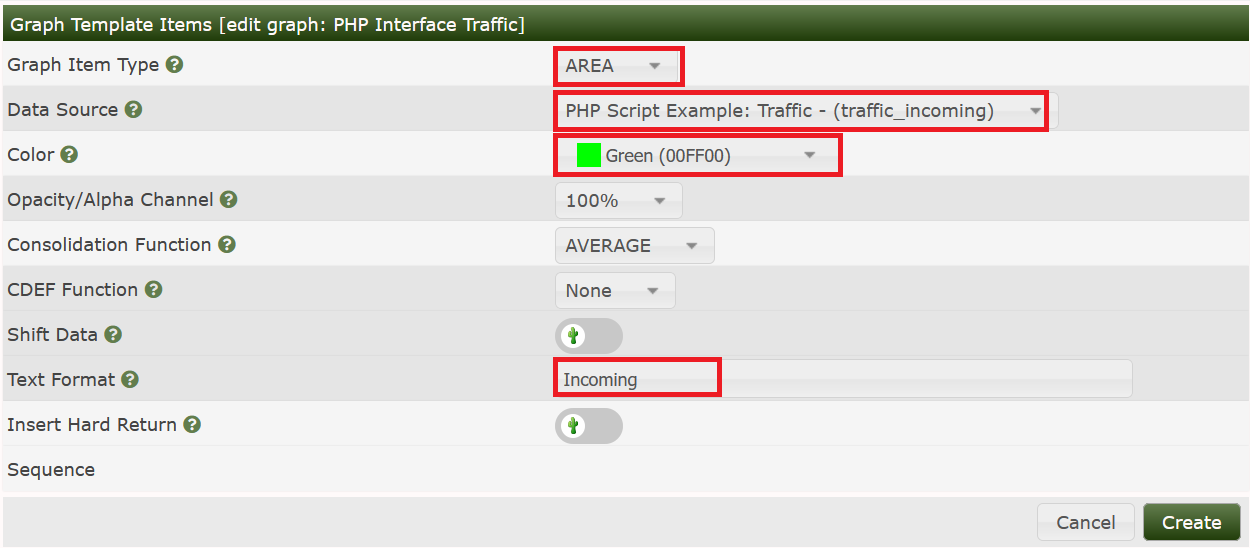Select the Opacity/Alpha Channel label
Screen dimensions: 1250x548
tap(110, 200)
